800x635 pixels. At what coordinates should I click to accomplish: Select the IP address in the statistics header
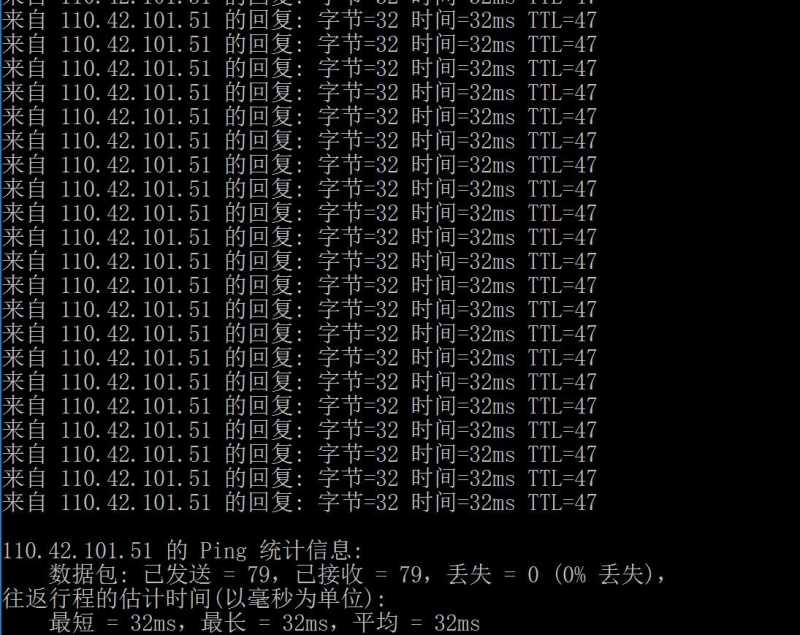point(77,551)
